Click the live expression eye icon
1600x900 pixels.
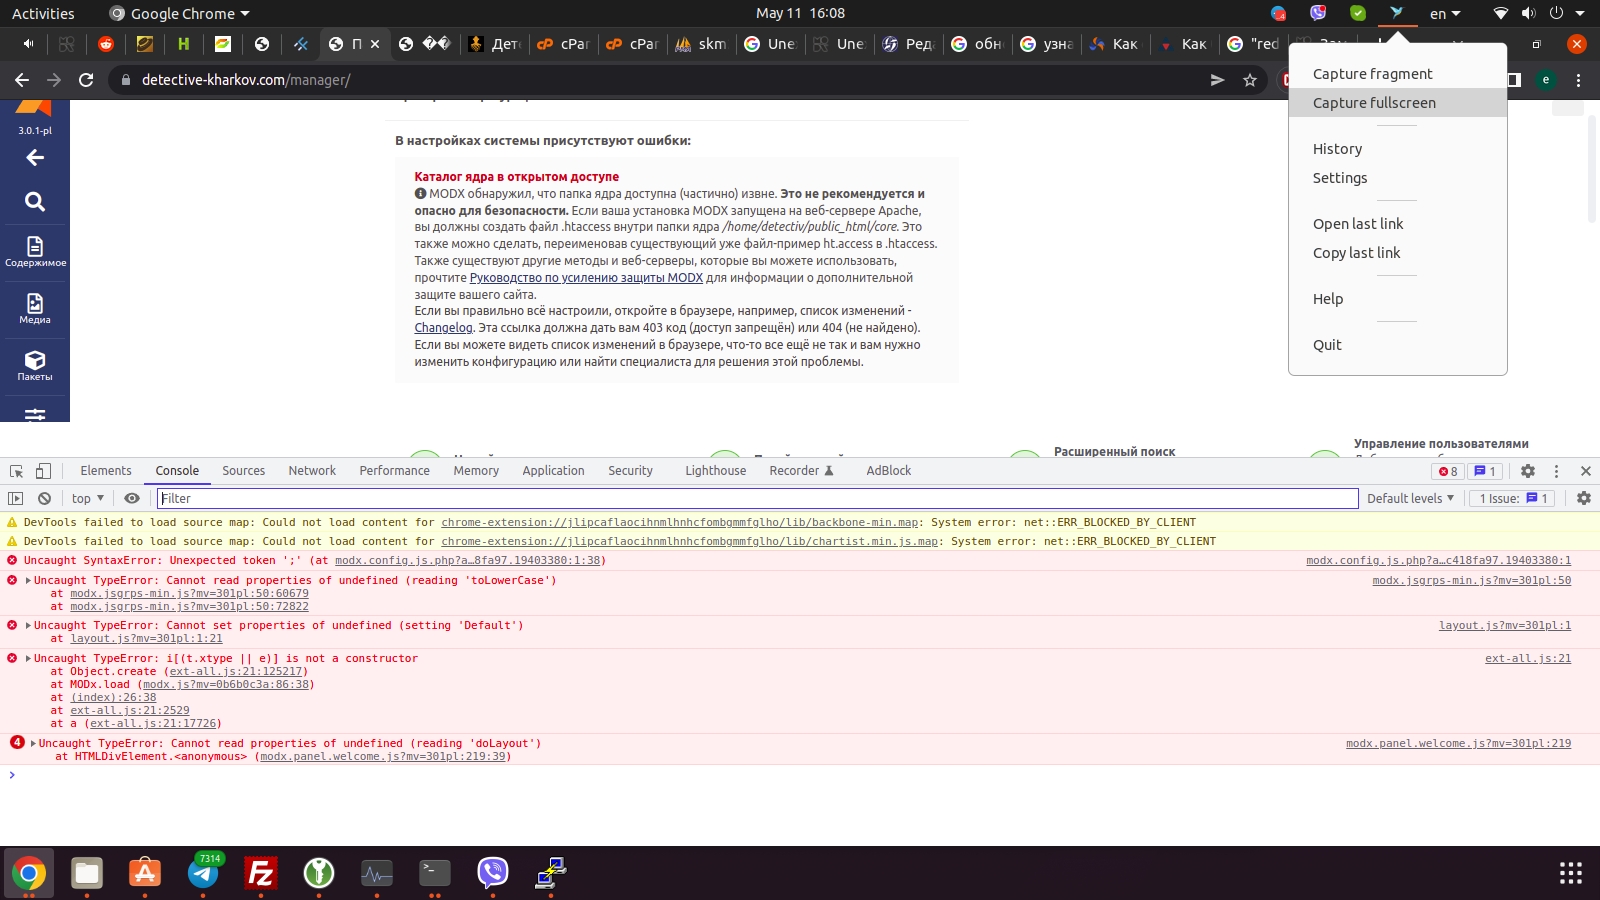click(x=132, y=498)
